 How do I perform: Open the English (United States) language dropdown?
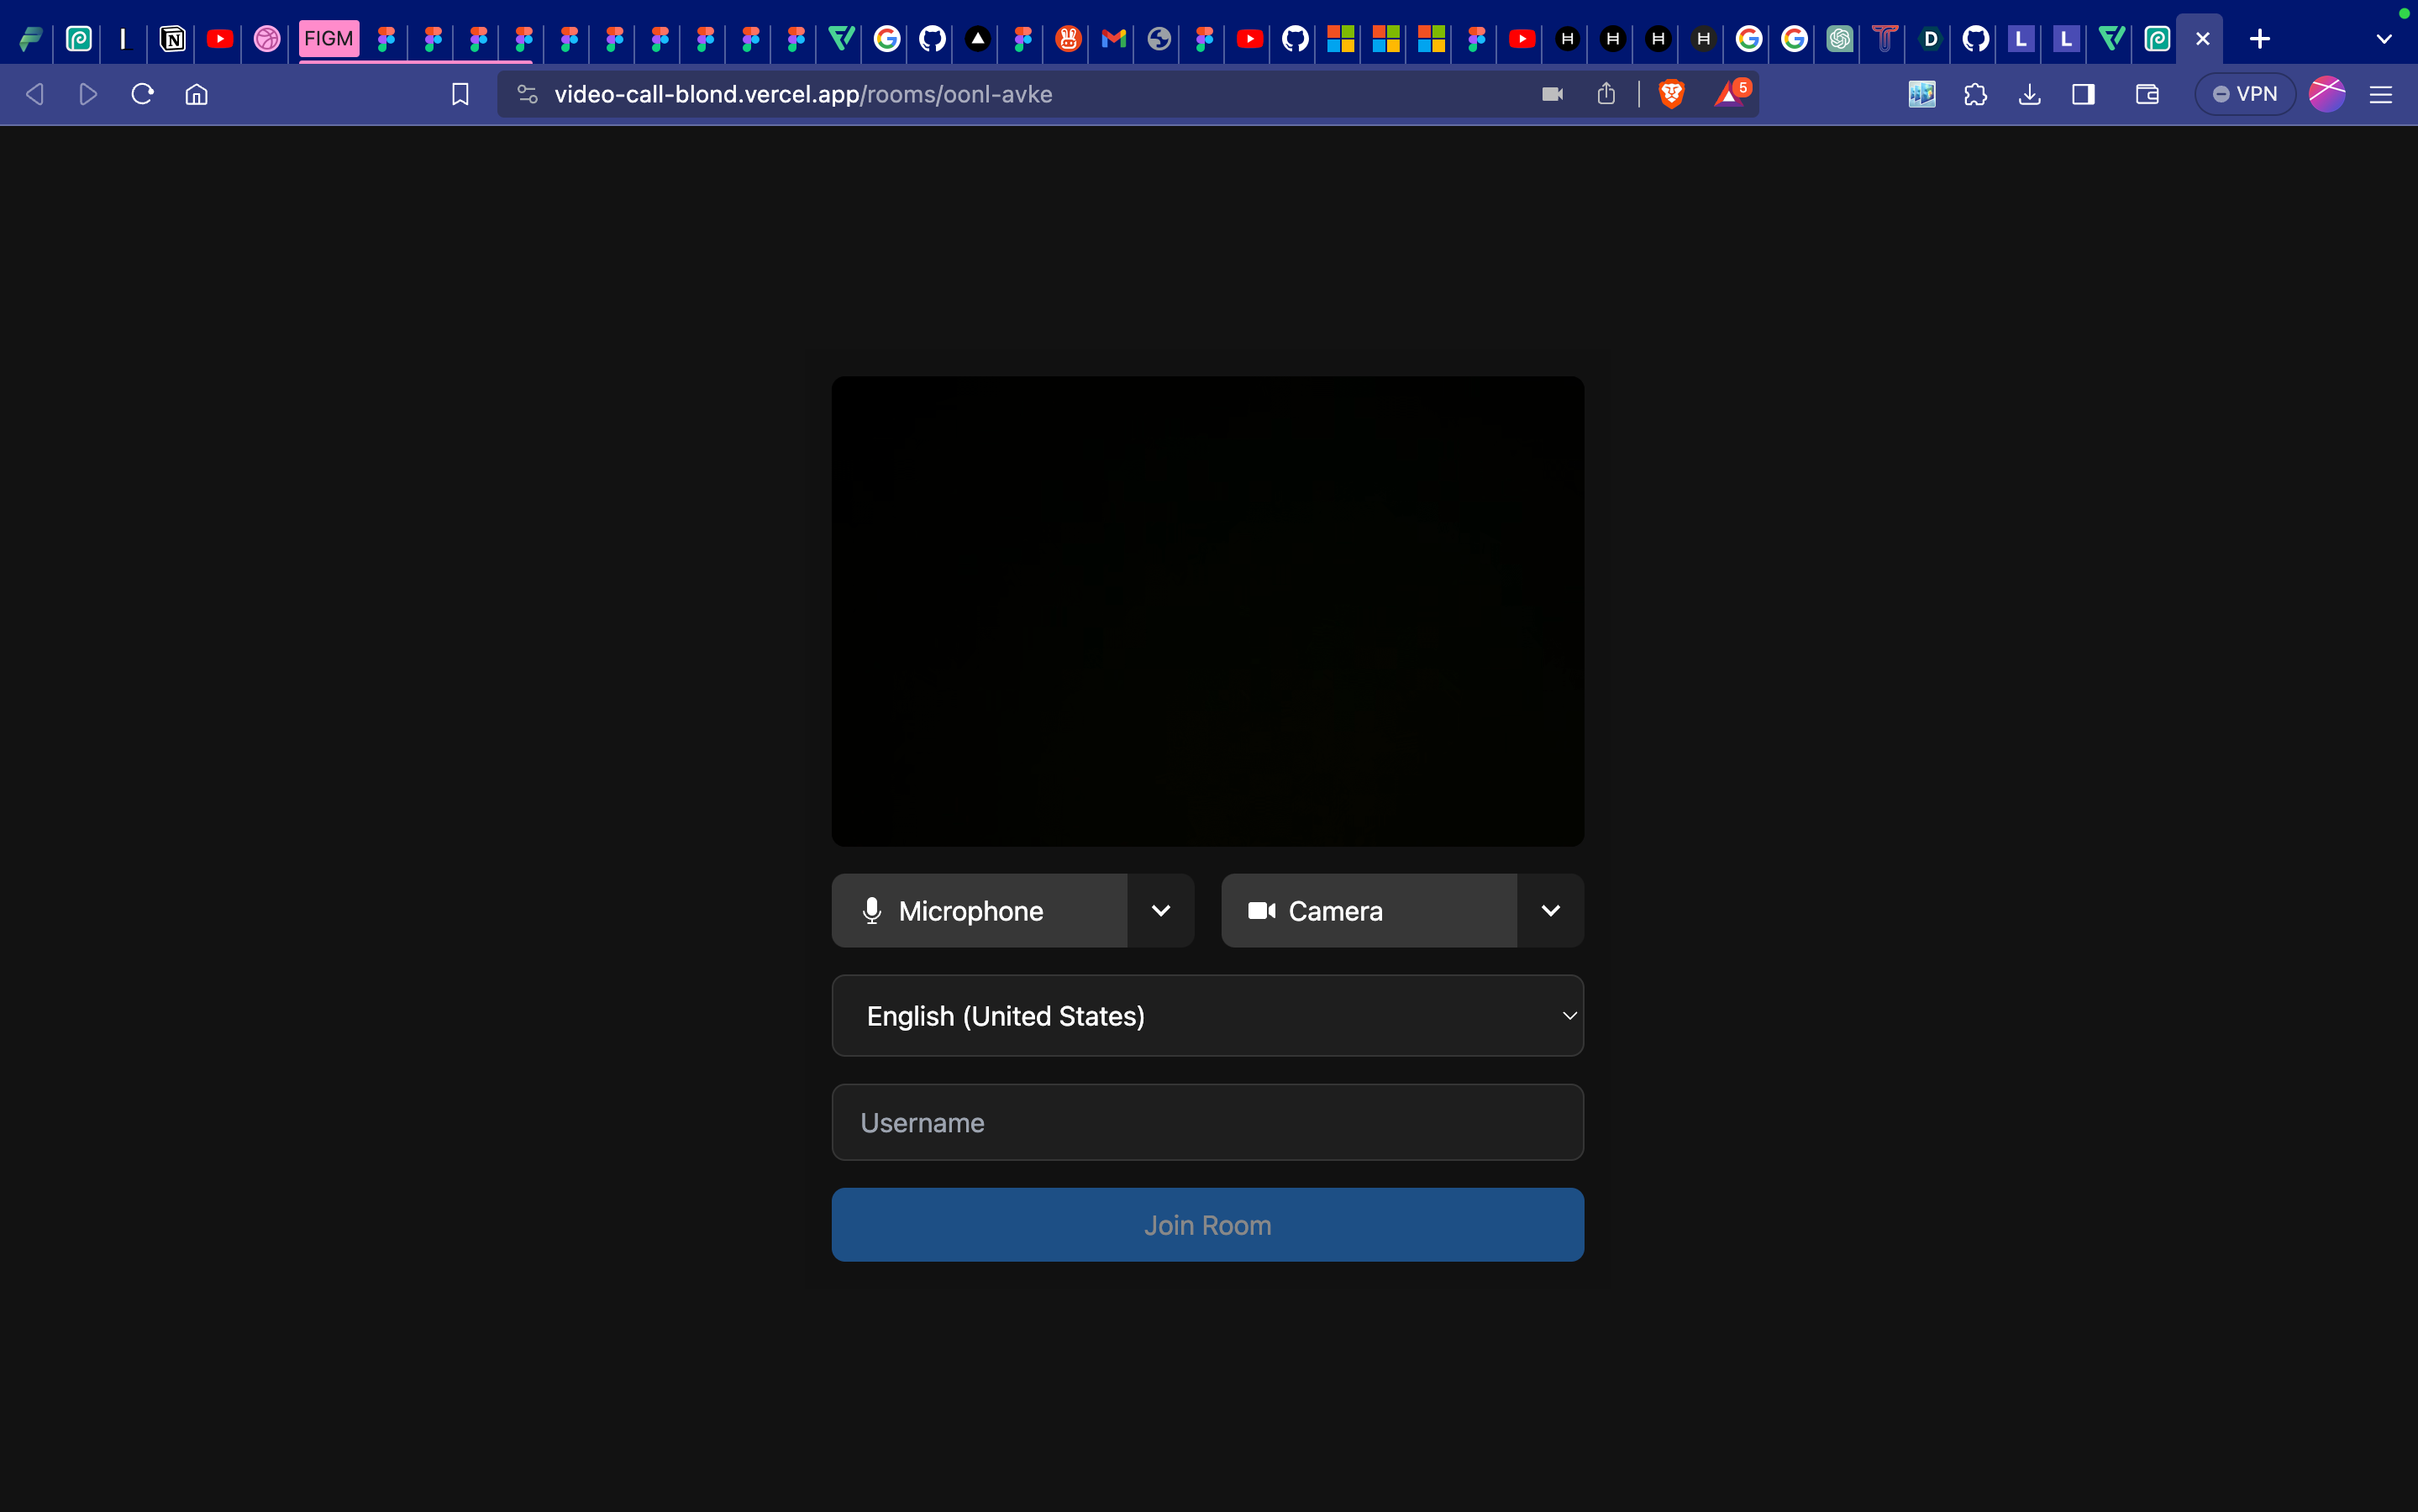[x=1207, y=1016]
